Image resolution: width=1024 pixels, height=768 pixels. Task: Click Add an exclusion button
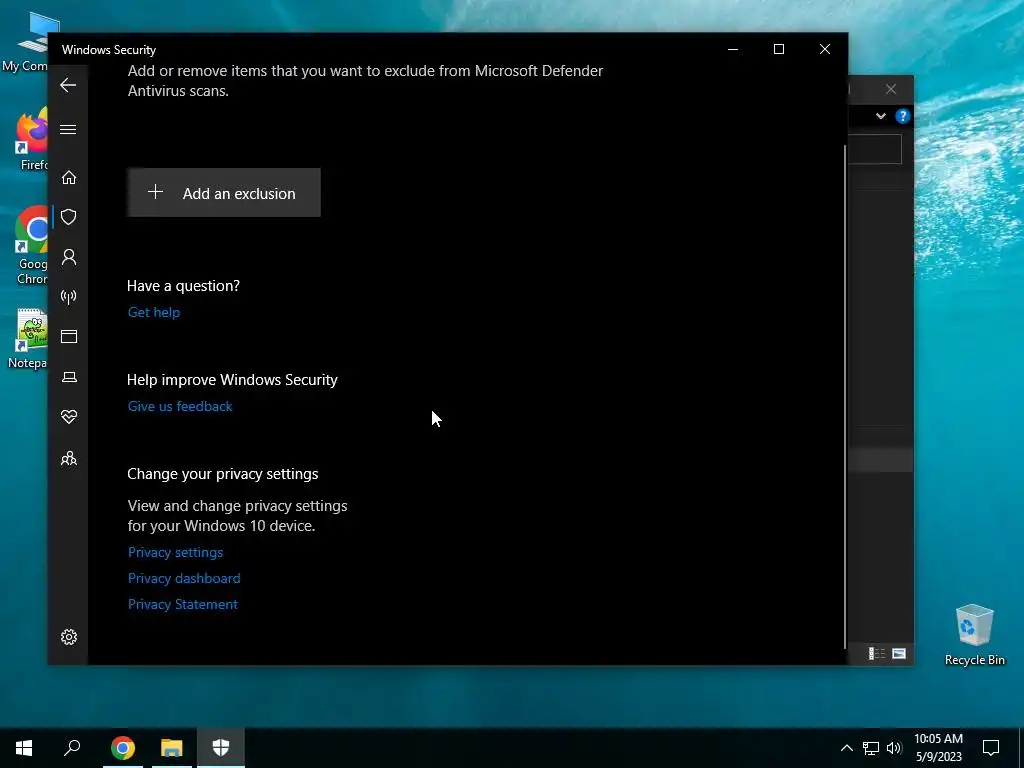[x=224, y=193]
